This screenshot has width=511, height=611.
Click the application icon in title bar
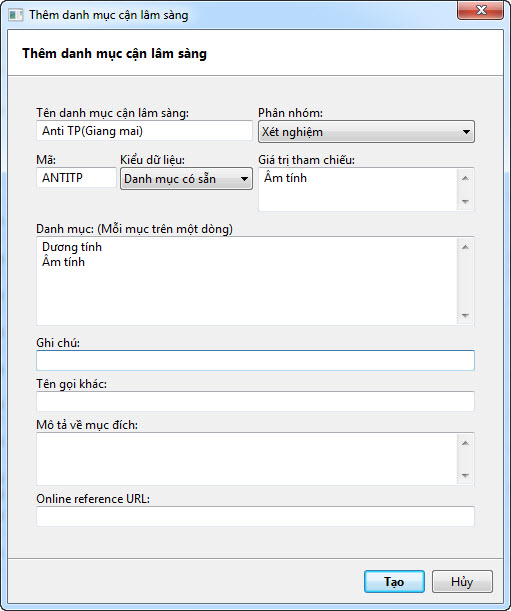point(16,15)
